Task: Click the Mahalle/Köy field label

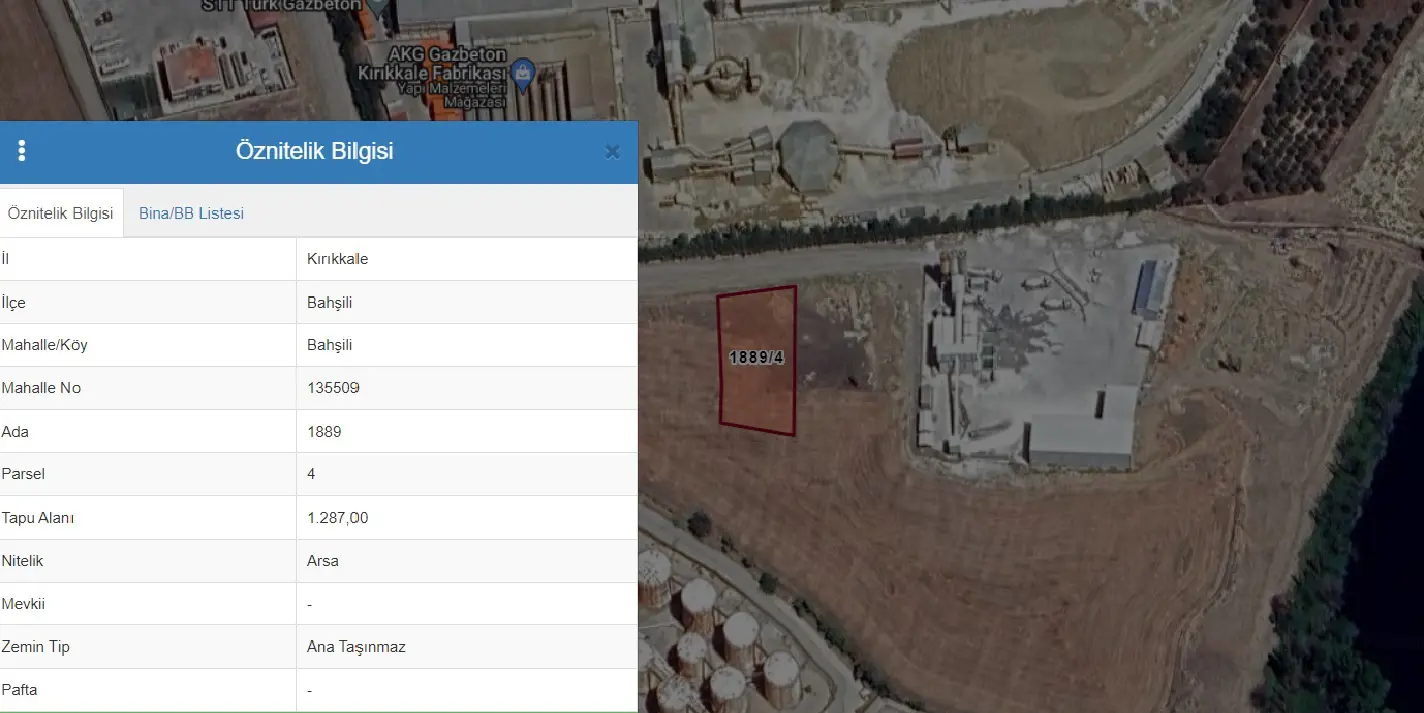Action: [45, 345]
